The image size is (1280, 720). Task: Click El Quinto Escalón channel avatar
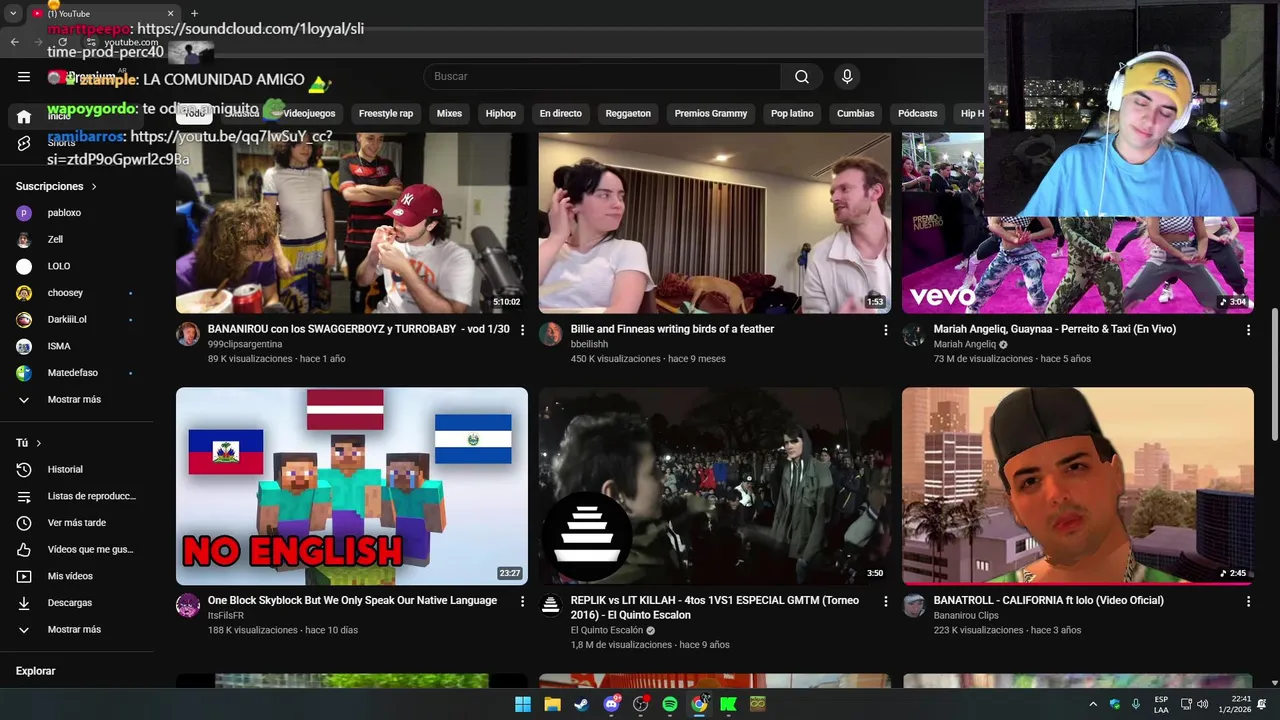[551, 605]
